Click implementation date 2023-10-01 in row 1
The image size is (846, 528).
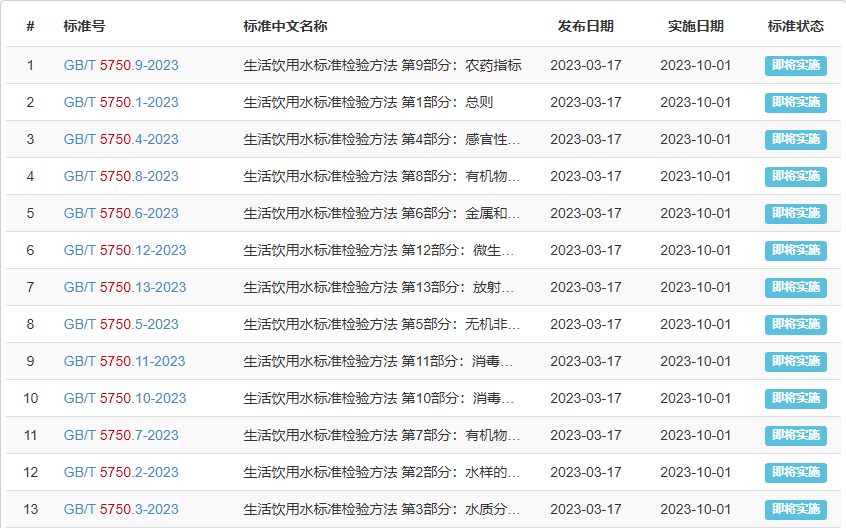695,65
